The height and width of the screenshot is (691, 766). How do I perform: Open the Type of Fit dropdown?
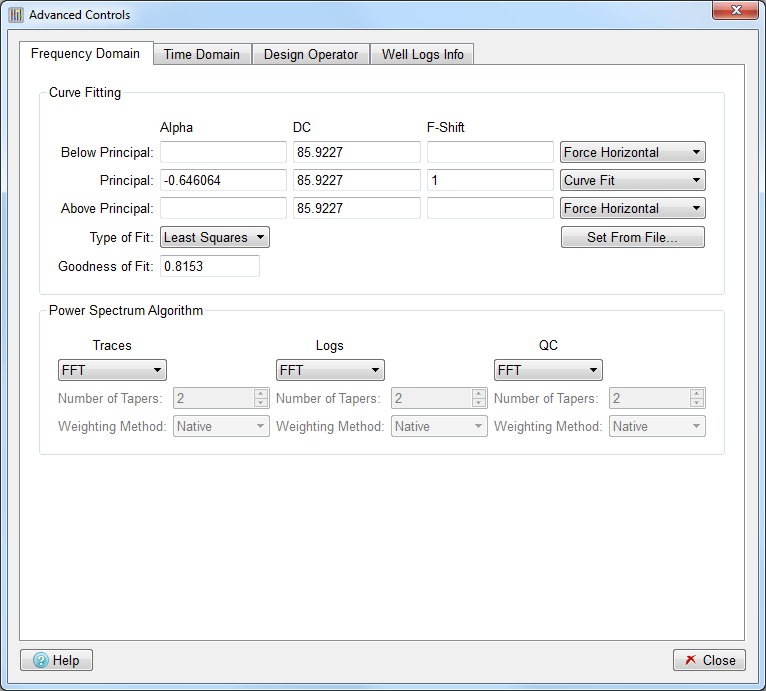(x=215, y=238)
